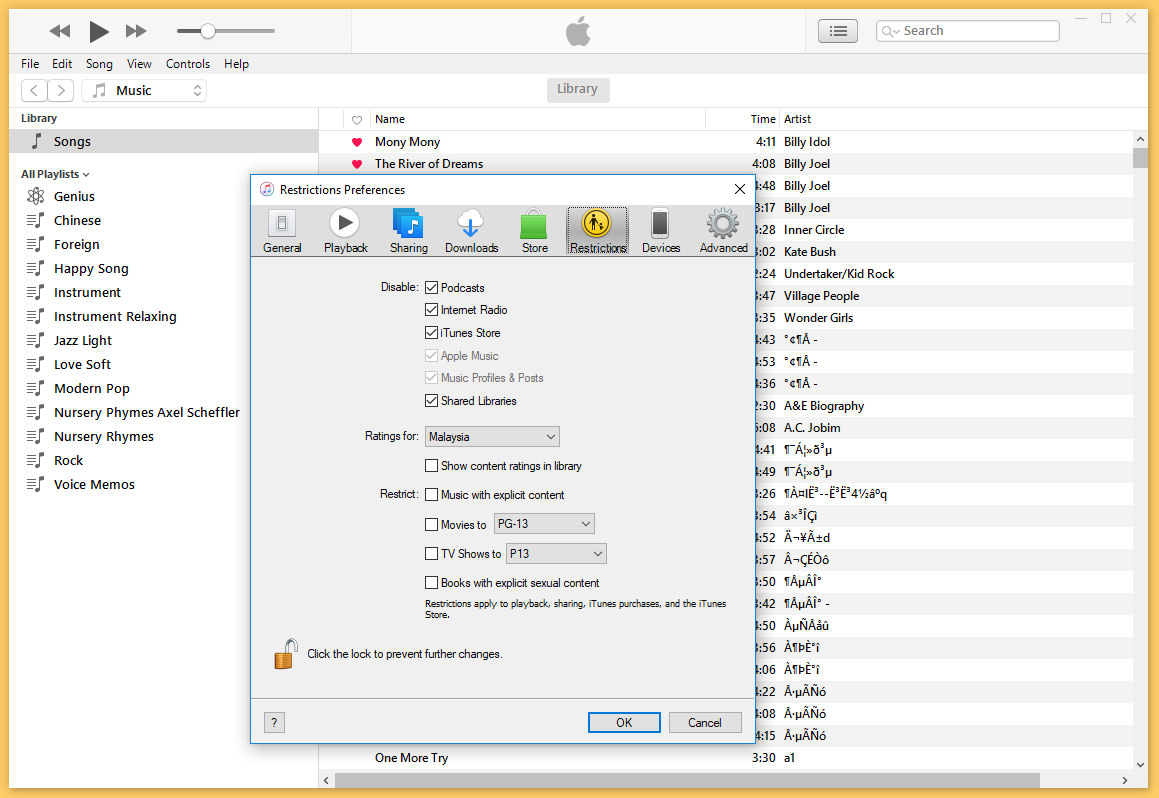Click the love heart column header
1159x798 pixels.
357,120
